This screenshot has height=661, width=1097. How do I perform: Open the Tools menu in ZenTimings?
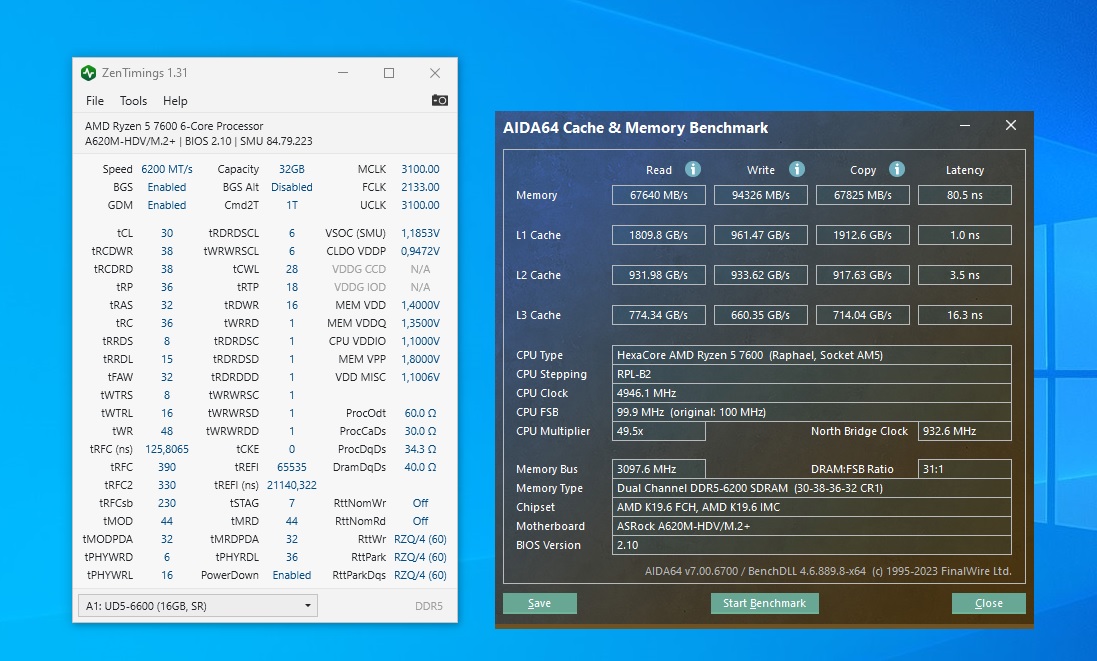click(x=133, y=101)
